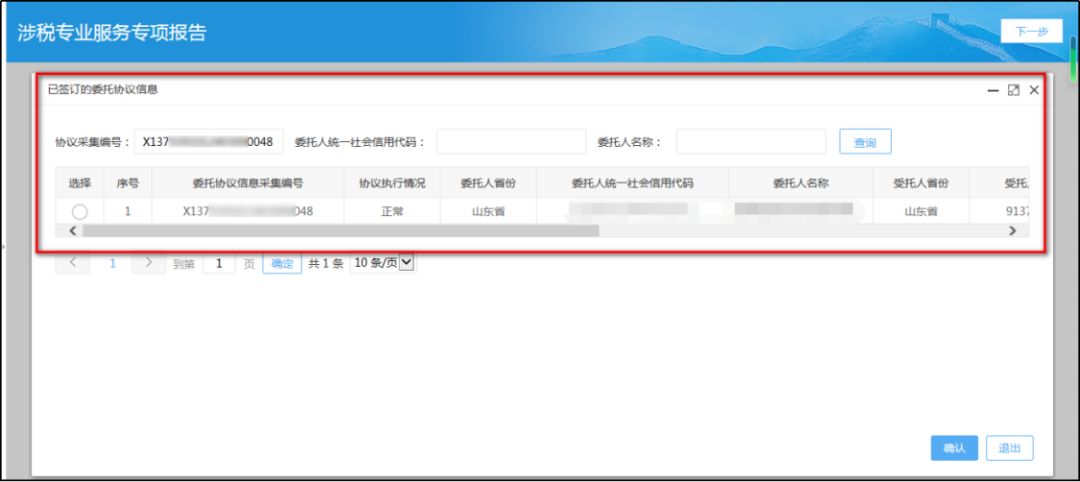Go to previous page with left chevron

click(x=73, y=262)
